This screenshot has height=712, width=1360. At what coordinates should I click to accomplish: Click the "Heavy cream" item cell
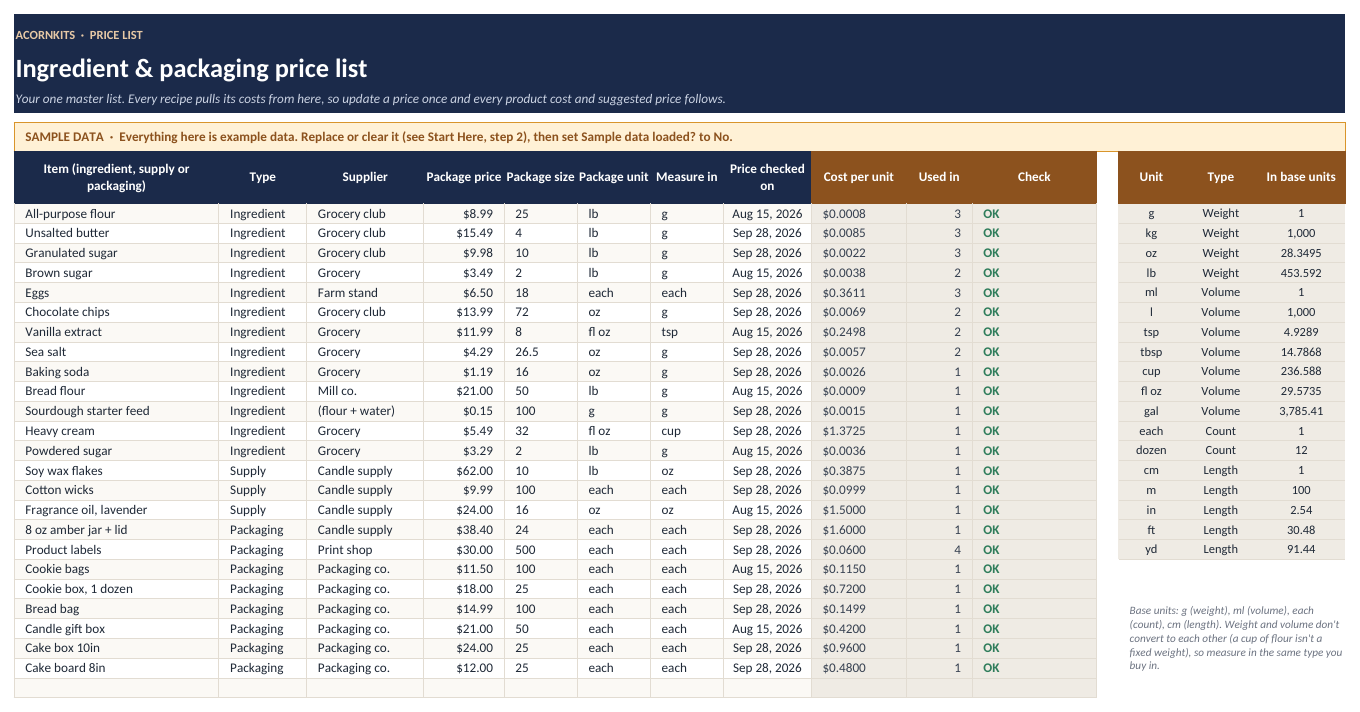click(116, 431)
